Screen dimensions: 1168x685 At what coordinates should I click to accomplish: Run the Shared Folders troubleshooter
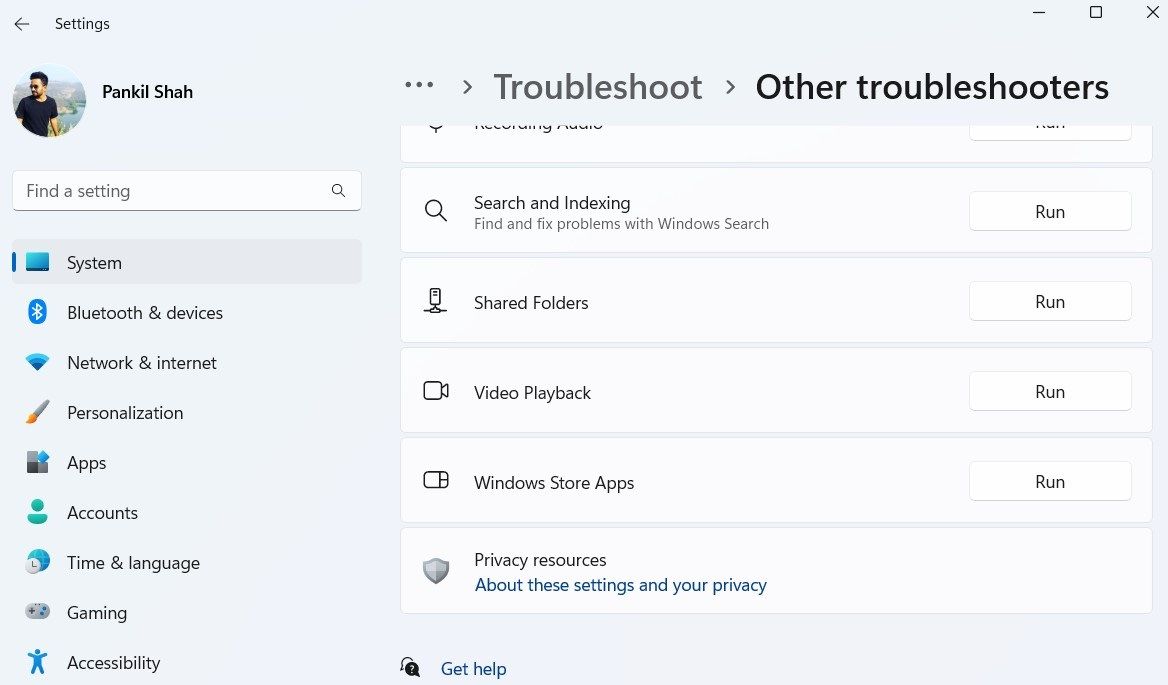click(x=1050, y=302)
